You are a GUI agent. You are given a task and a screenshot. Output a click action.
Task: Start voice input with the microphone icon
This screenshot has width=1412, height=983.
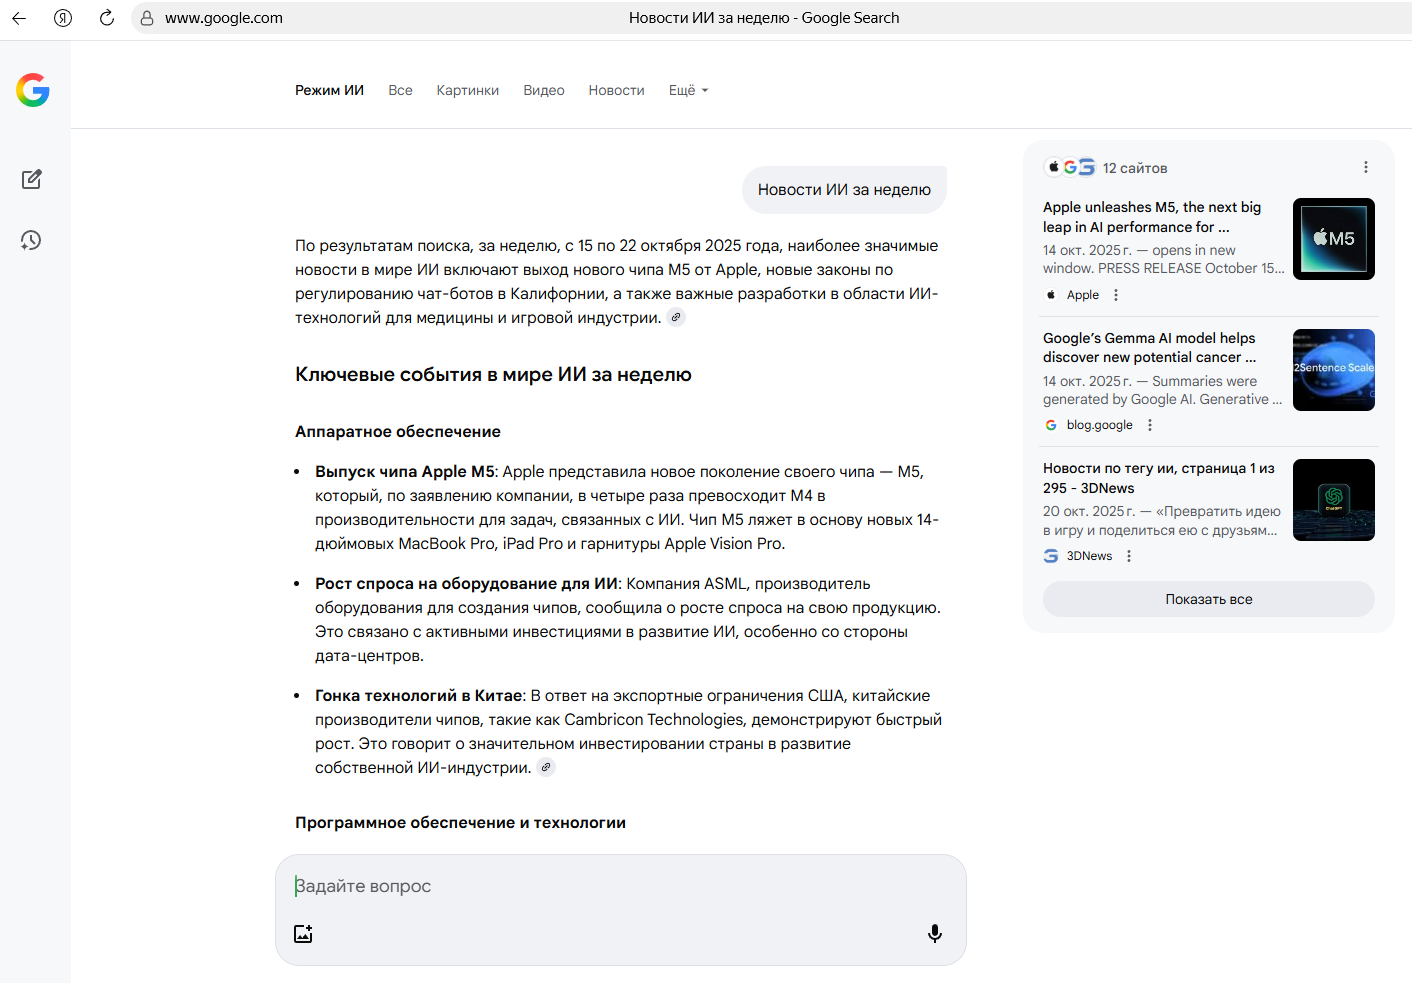click(x=935, y=934)
